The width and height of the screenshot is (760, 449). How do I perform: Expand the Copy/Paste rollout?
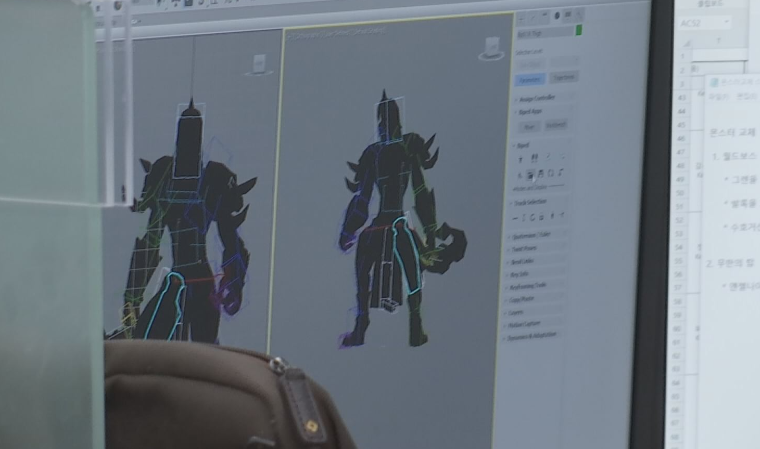pos(521,299)
